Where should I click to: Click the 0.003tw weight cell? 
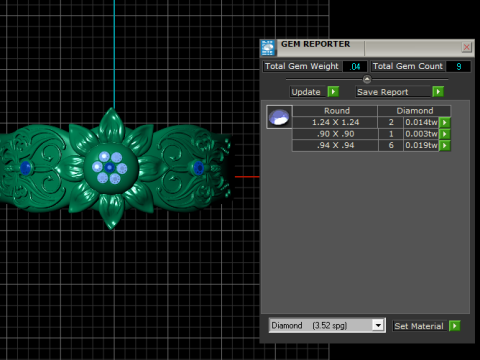tap(421, 134)
